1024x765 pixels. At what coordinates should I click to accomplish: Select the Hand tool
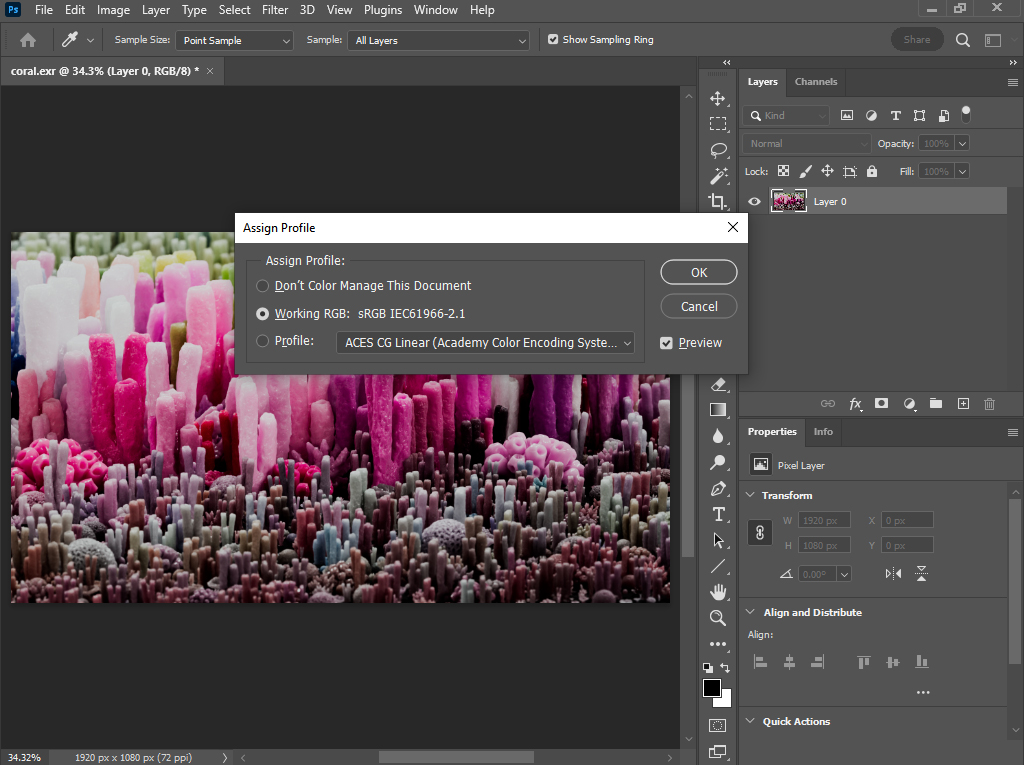[718, 592]
